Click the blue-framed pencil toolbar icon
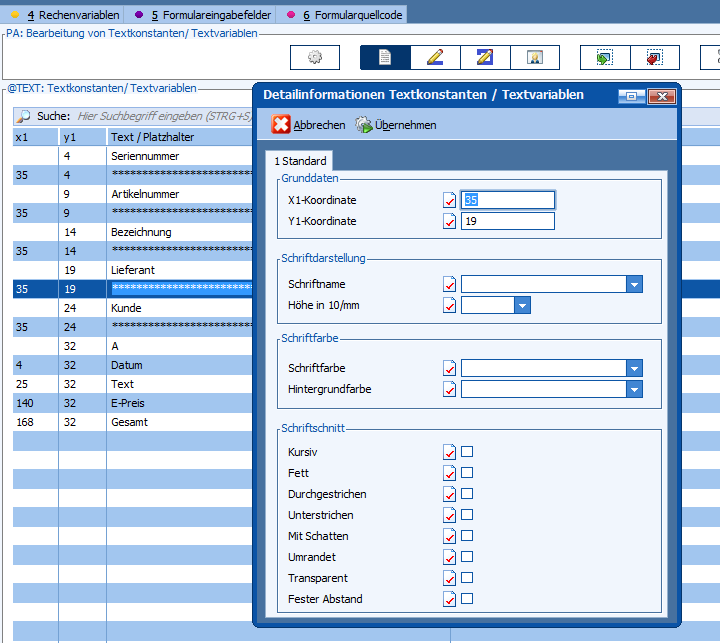This screenshot has height=643, width=720. (485, 58)
